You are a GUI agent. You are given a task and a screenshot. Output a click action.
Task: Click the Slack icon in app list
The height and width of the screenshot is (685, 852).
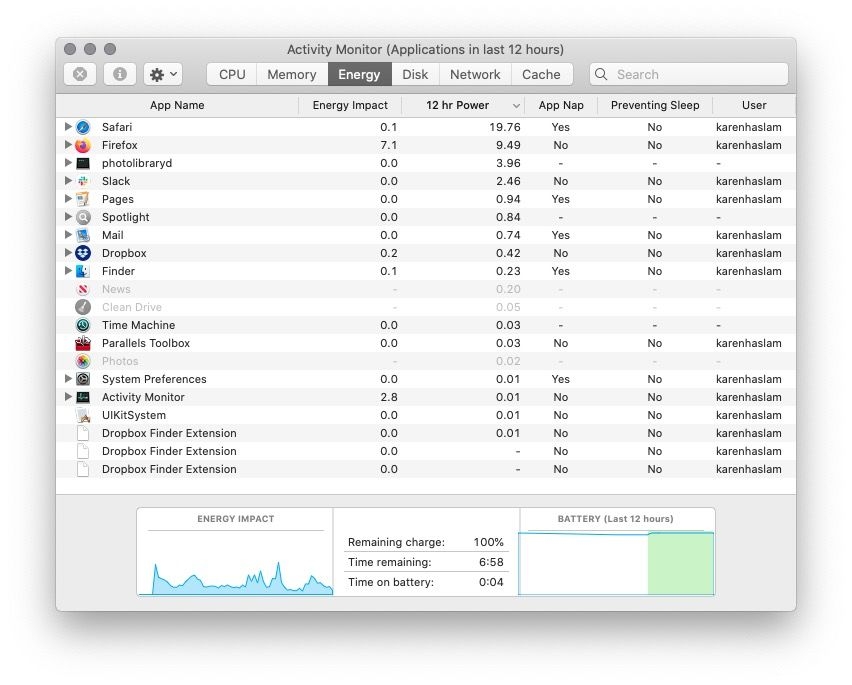coord(83,181)
